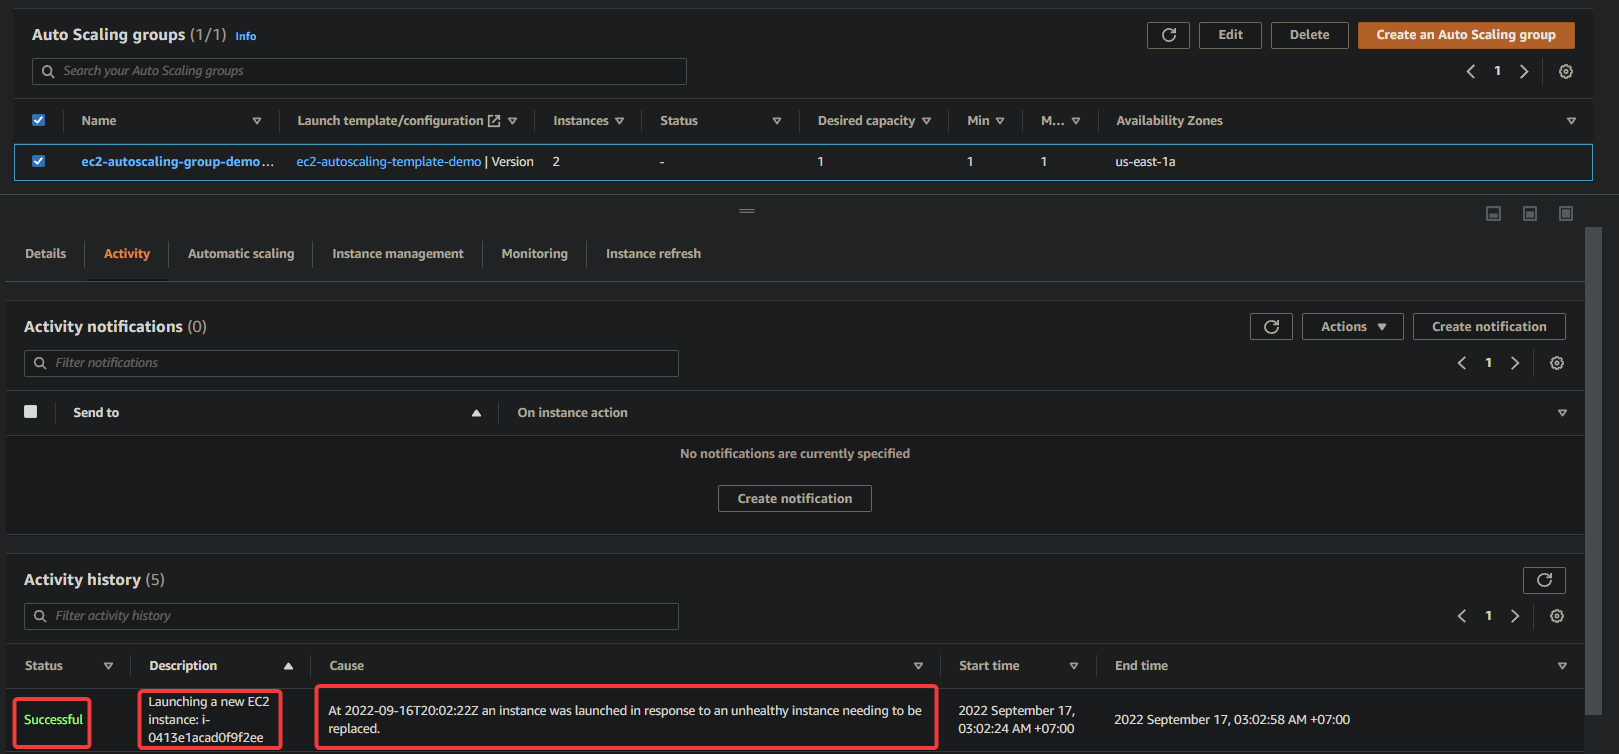Refresh the Activity notifications section
This screenshot has width=1619, height=754.
tap(1271, 327)
